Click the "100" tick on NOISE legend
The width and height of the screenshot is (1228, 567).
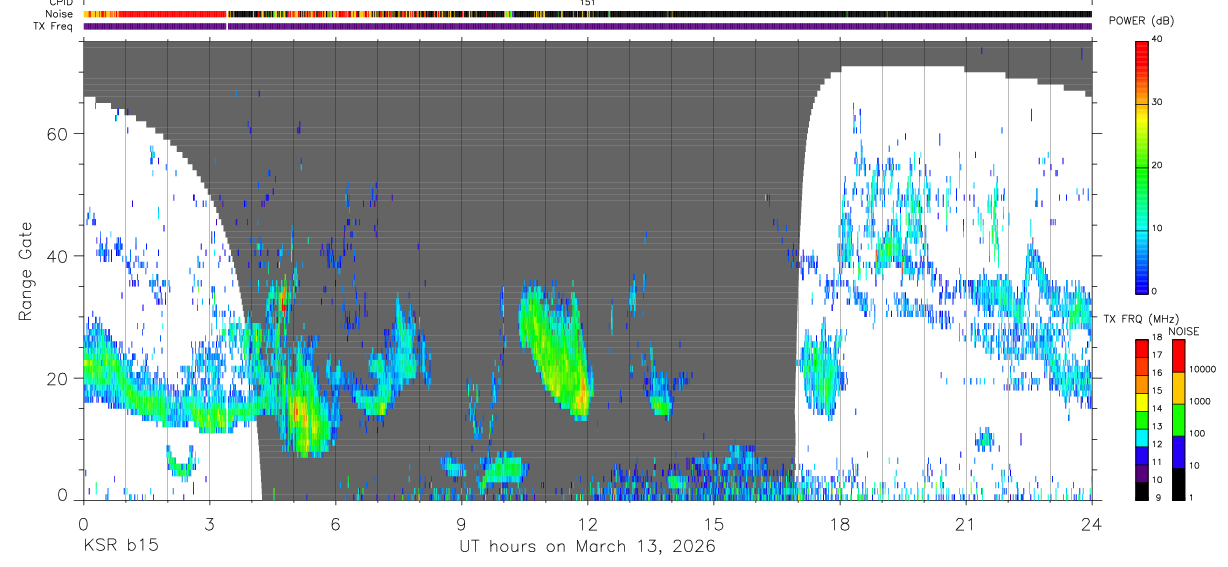pos(1196,434)
